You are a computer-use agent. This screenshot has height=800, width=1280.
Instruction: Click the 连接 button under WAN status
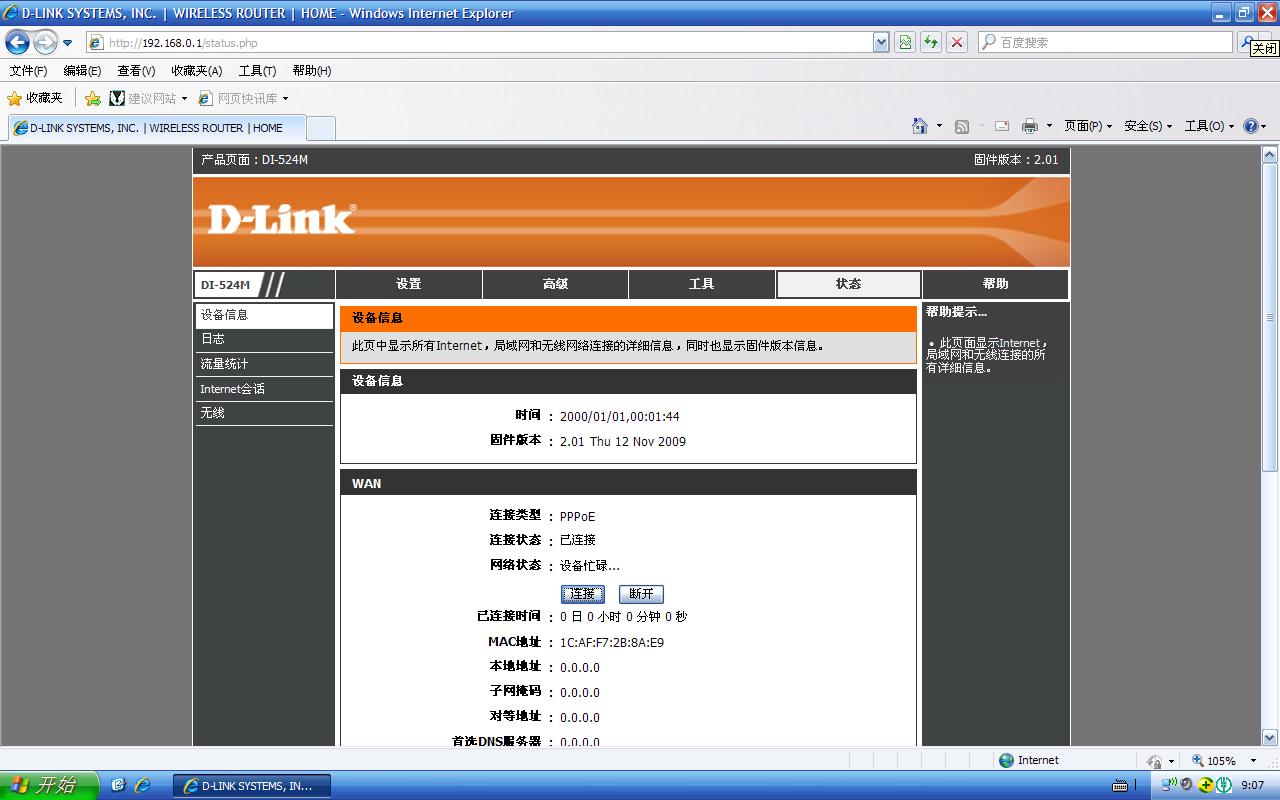point(582,593)
